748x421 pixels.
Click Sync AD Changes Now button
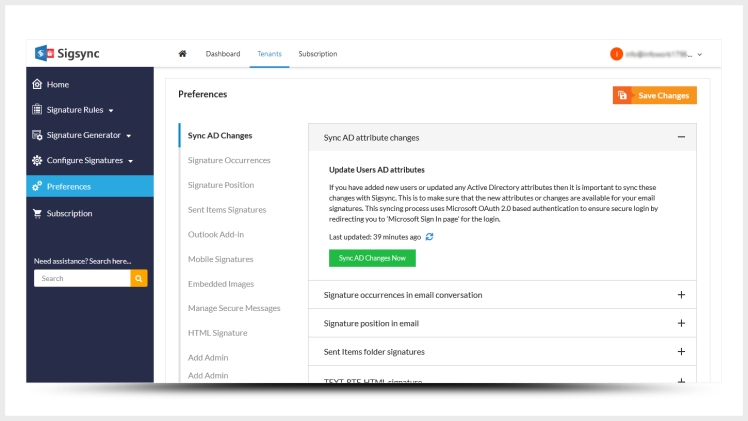coord(372,258)
